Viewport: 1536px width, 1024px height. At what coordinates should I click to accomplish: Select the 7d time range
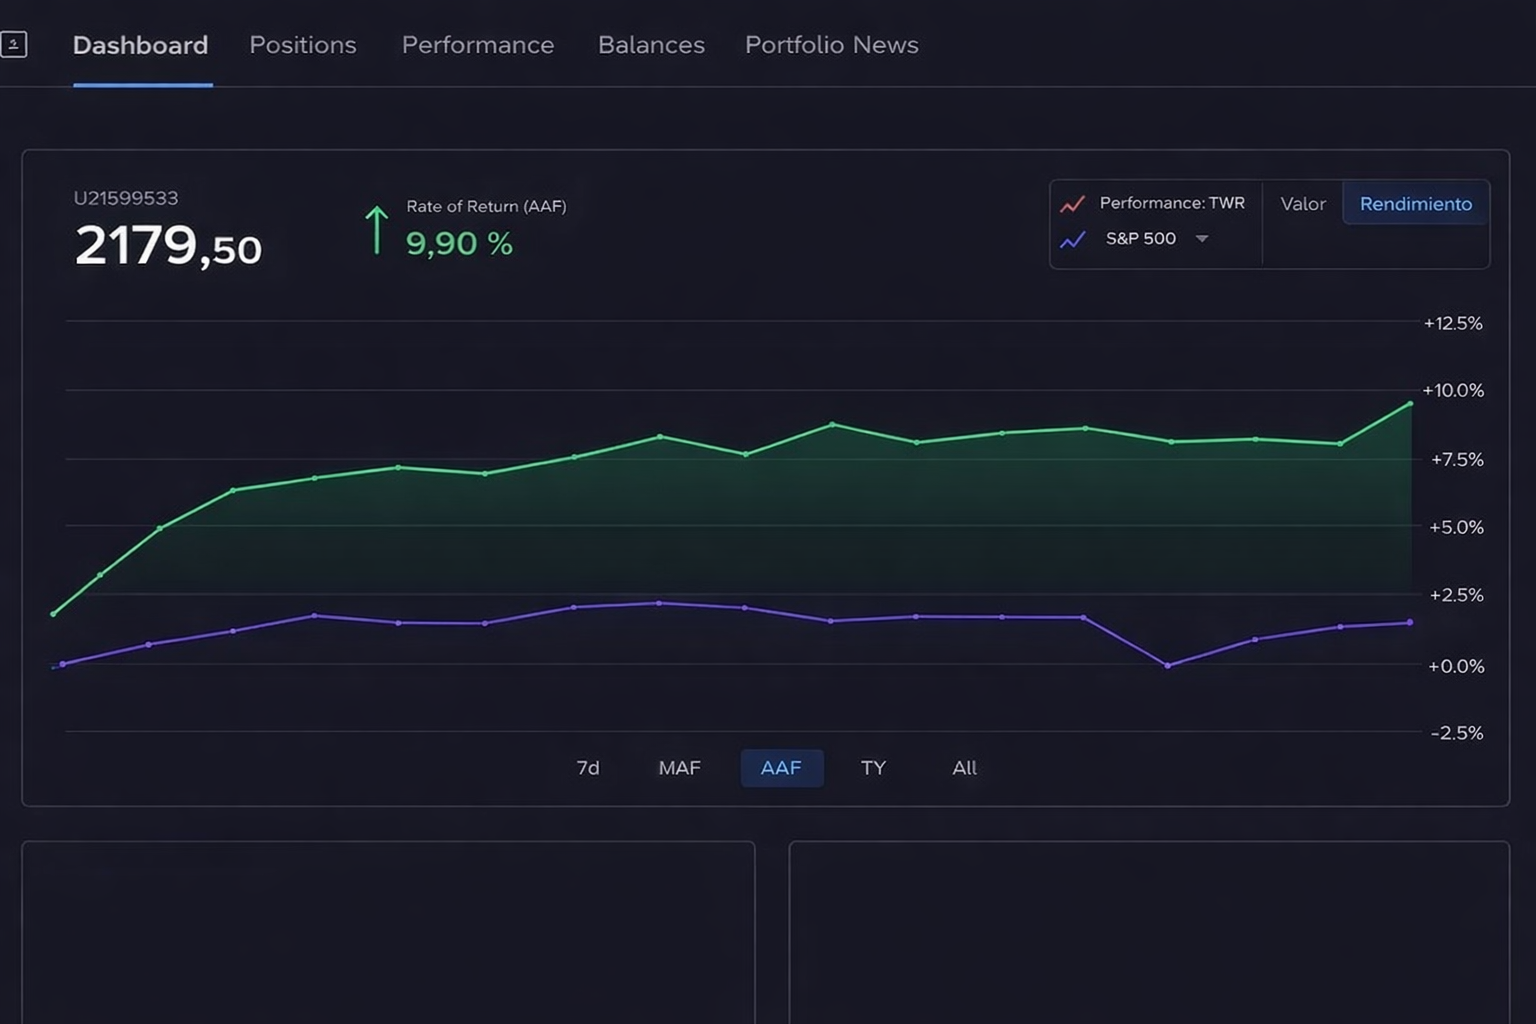coord(588,768)
